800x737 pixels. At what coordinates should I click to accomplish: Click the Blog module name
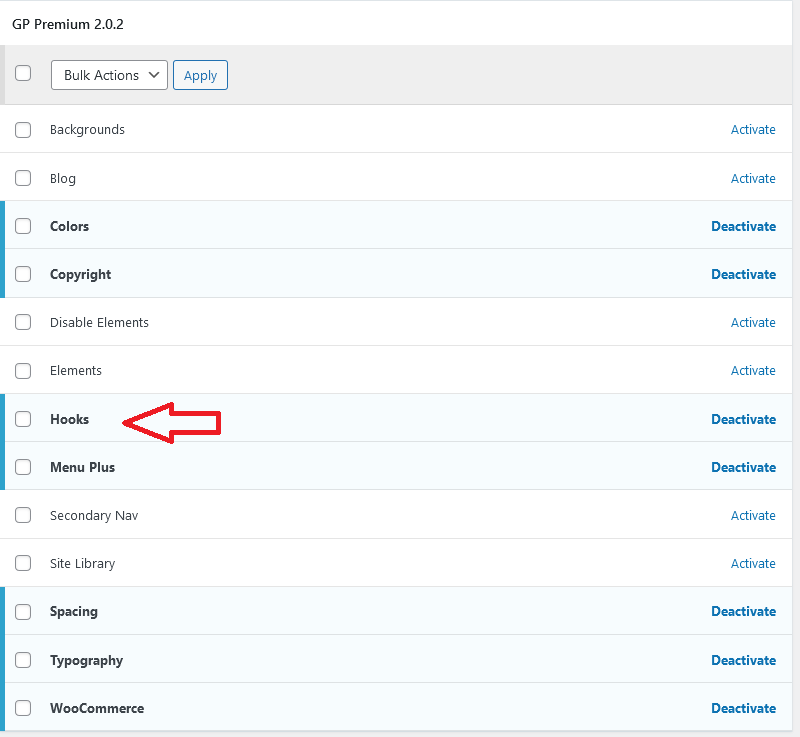(x=63, y=179)
